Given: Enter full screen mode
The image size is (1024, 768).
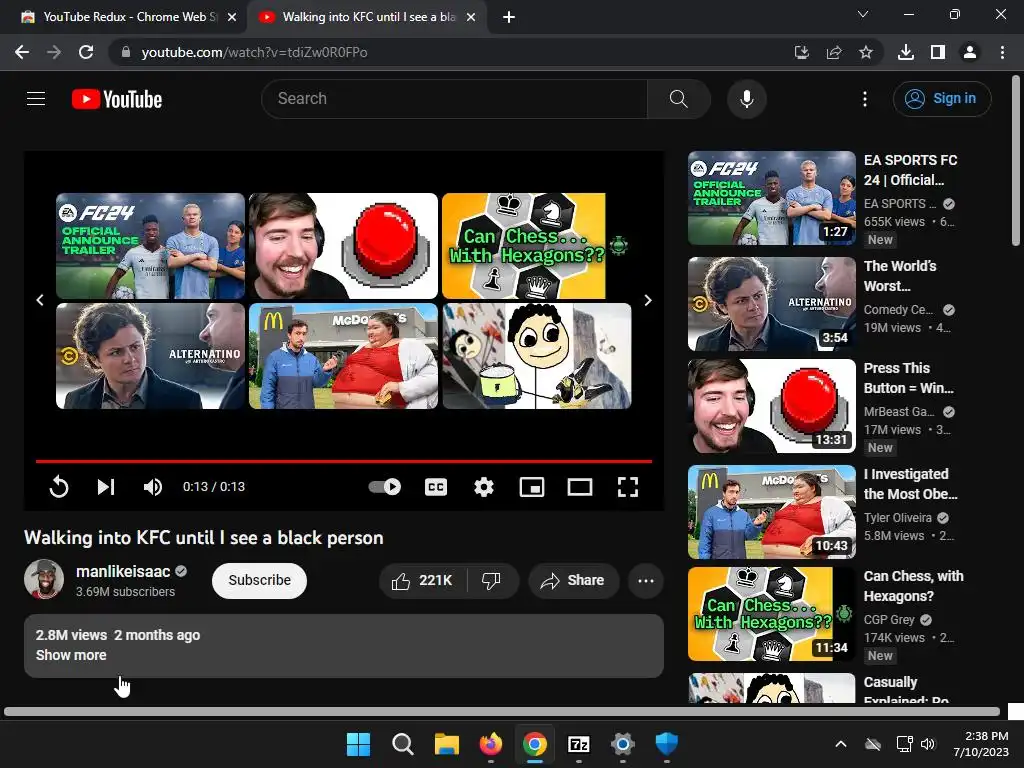Looking at the screenshot, I should (628, 487).
